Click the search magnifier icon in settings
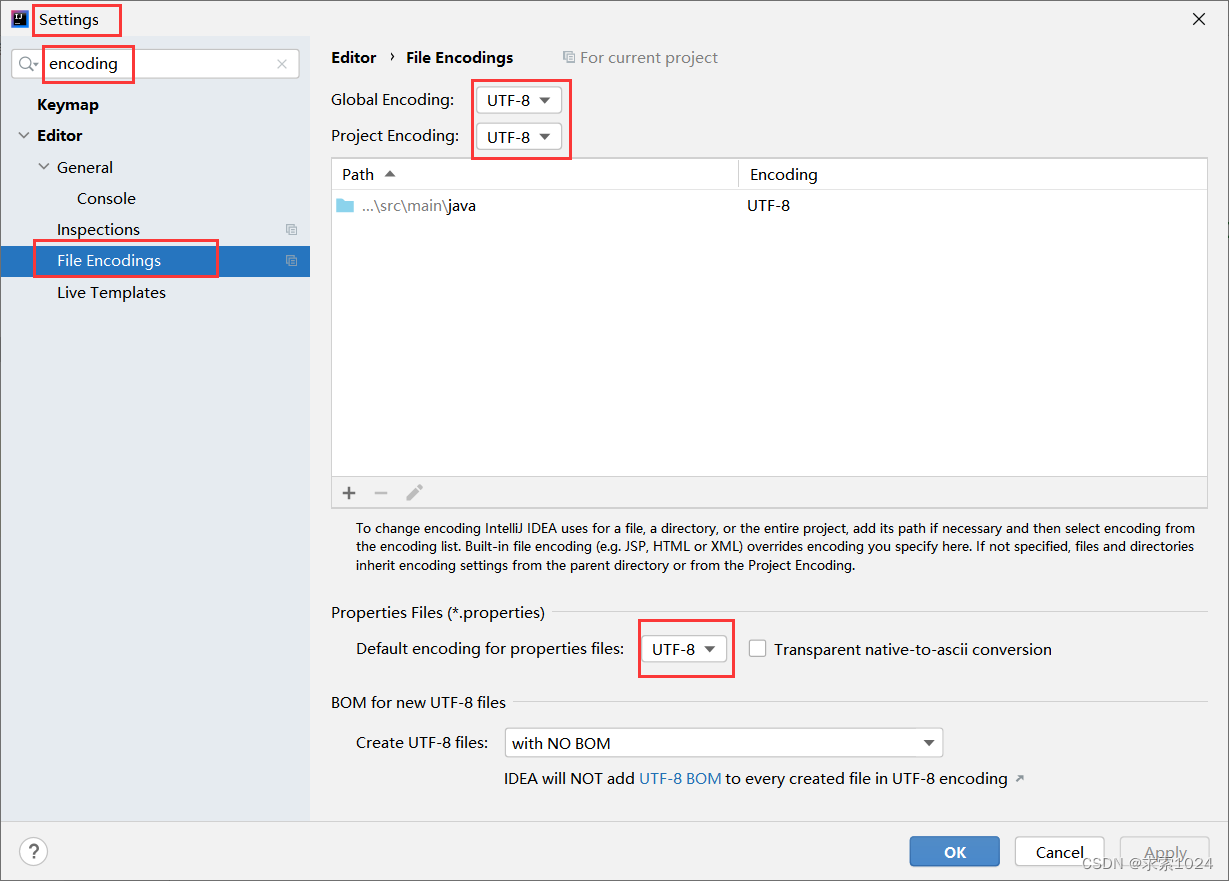1229x881 pixels. (x=28, y=64)
